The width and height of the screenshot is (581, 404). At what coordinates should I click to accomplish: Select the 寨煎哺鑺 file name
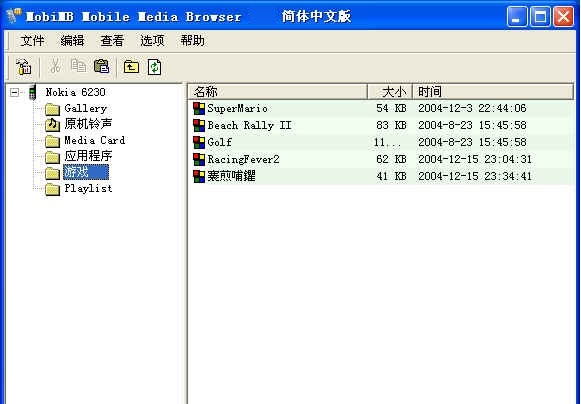(232, 176)
